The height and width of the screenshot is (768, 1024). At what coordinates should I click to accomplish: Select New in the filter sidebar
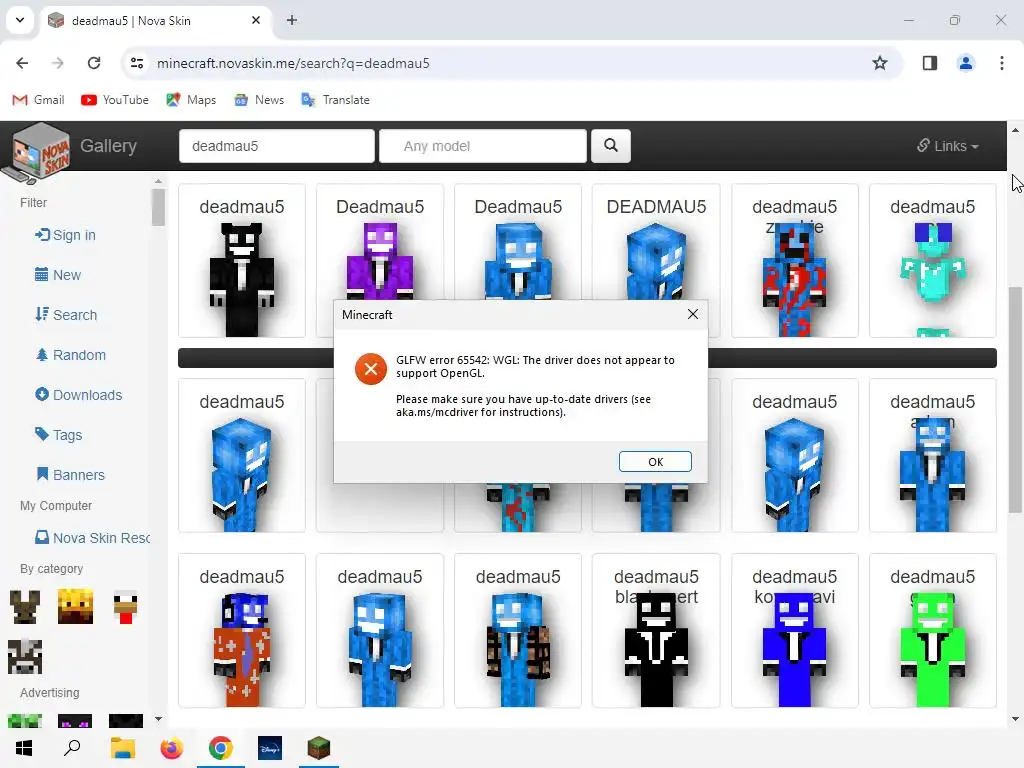point(57,275)
